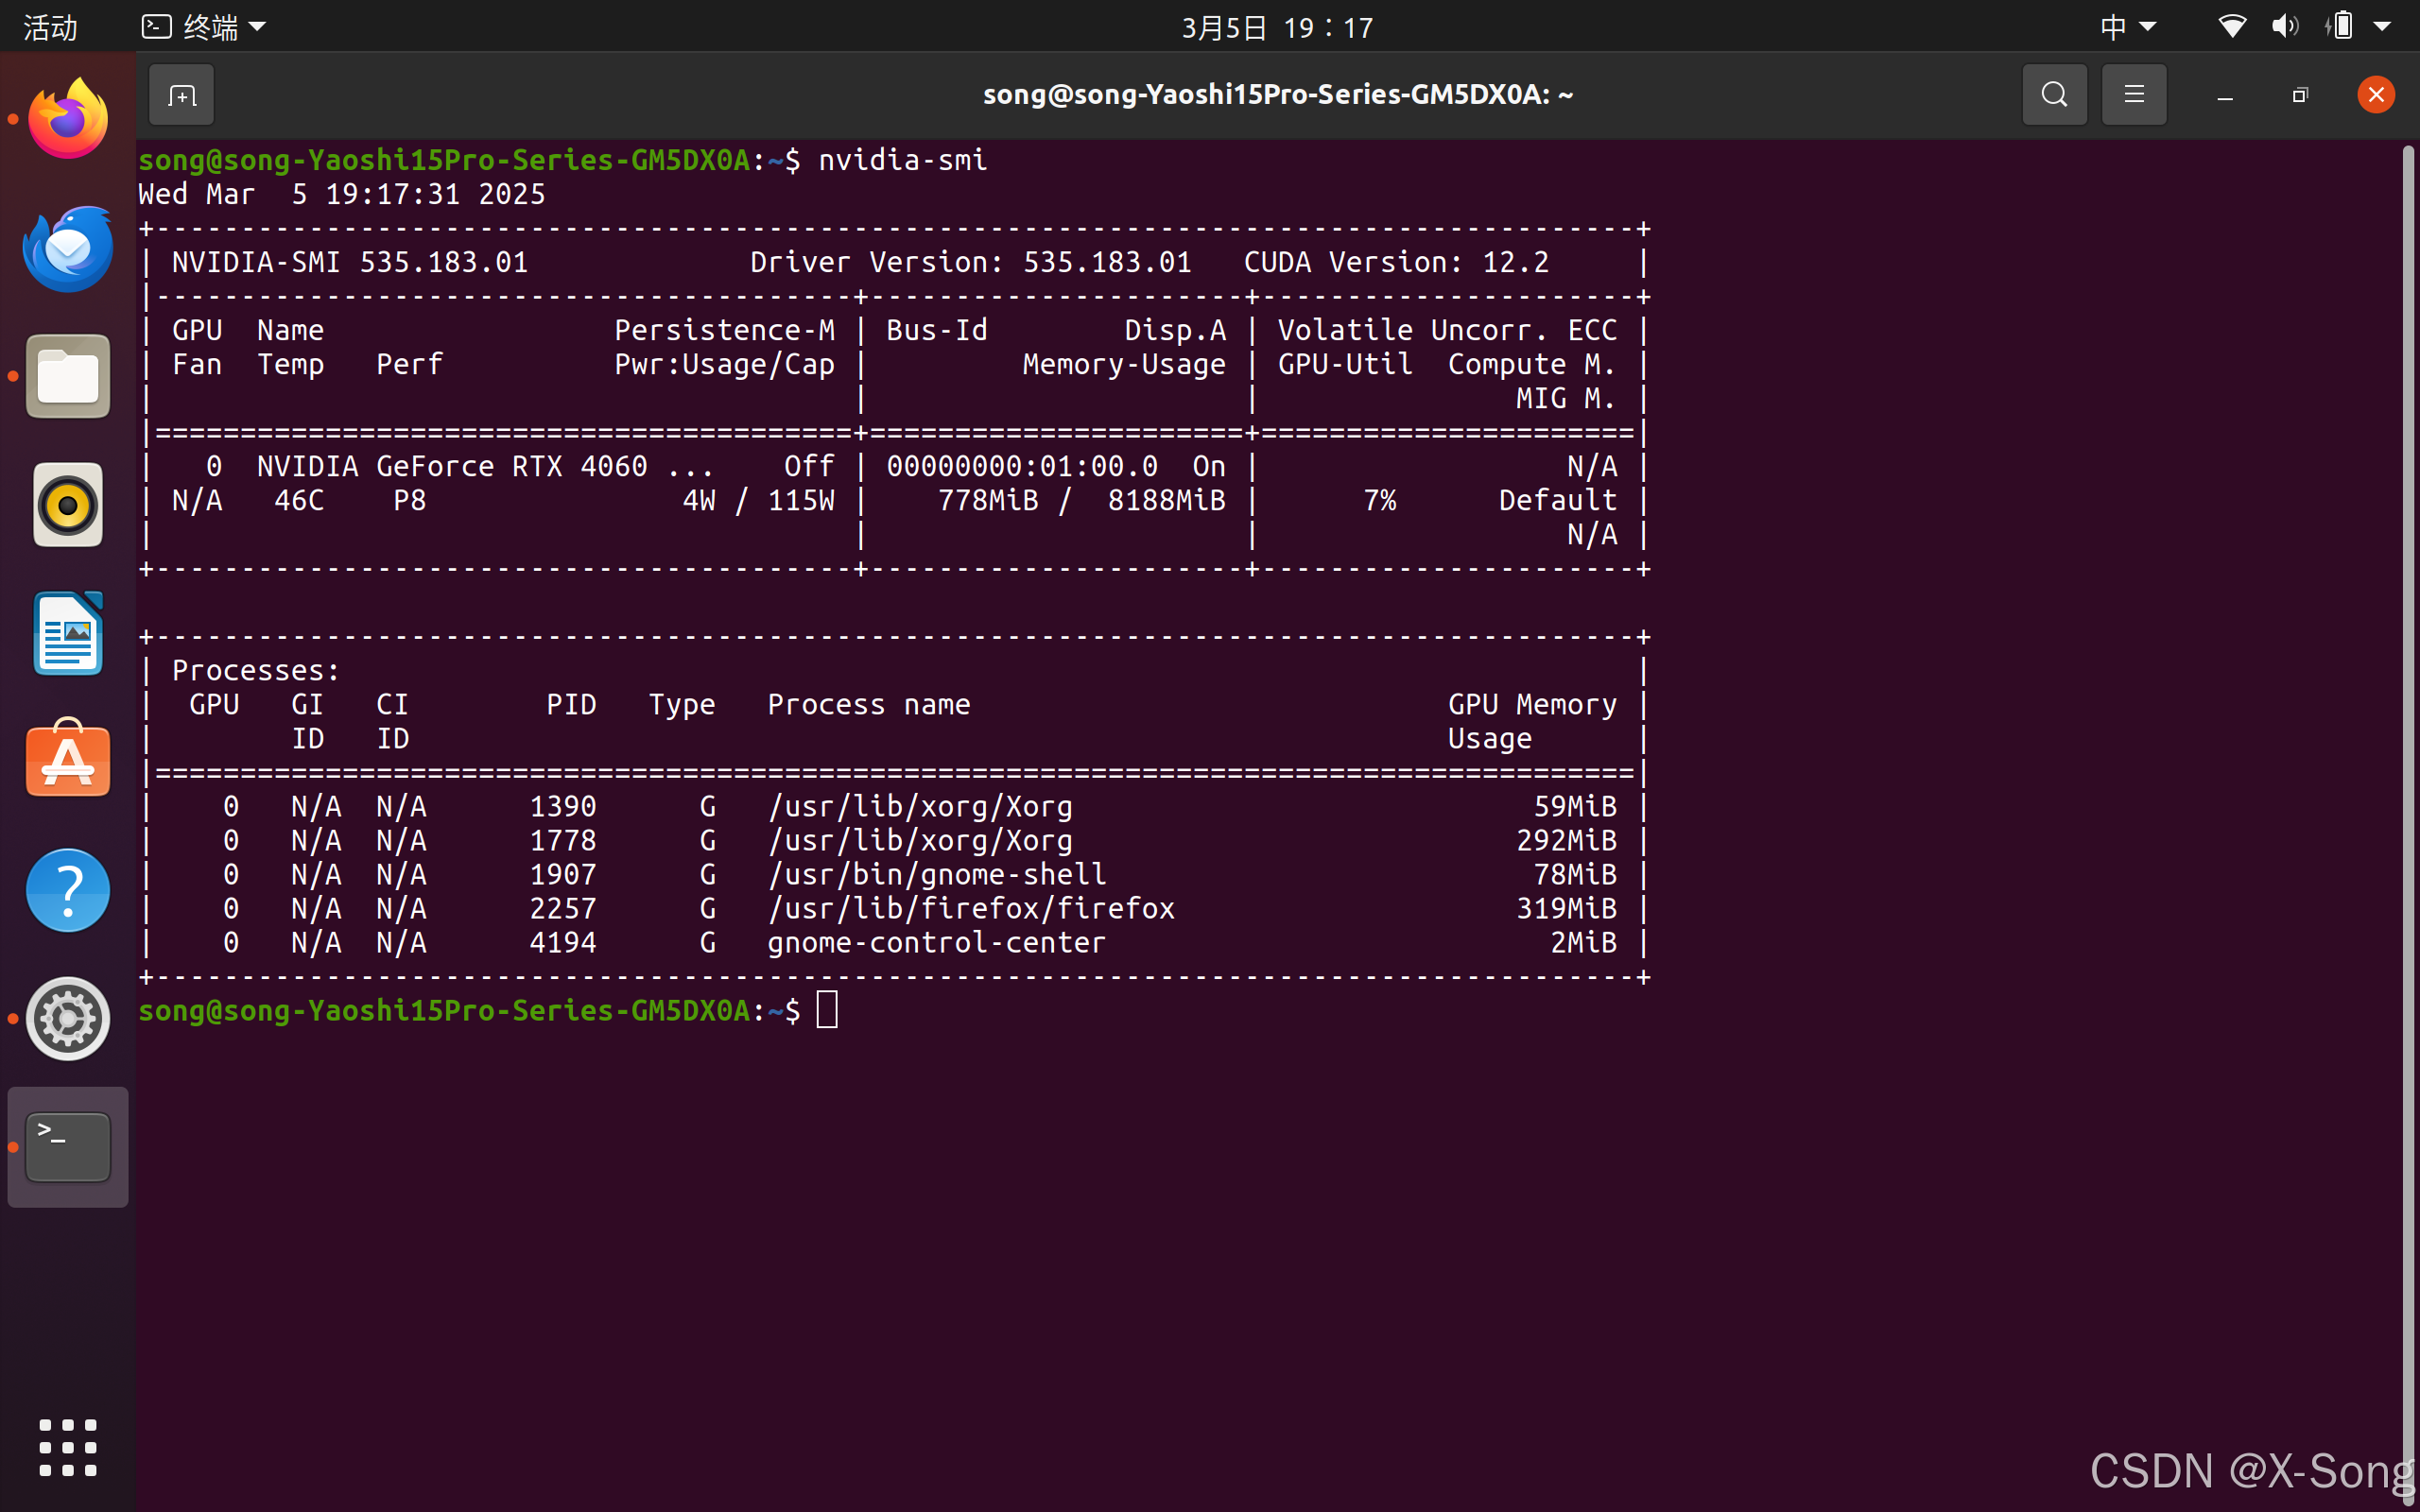Click the gnome-control-center process name

(x=937, y=942)
